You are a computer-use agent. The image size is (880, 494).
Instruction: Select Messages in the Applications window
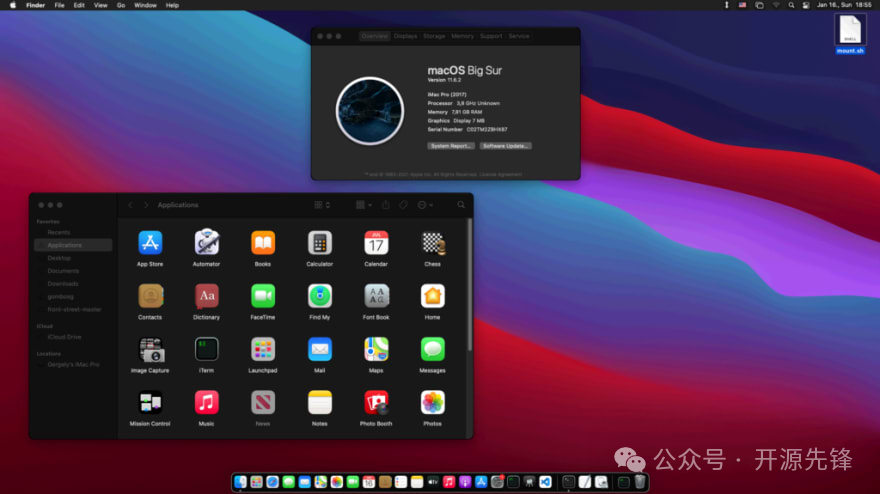433,349
